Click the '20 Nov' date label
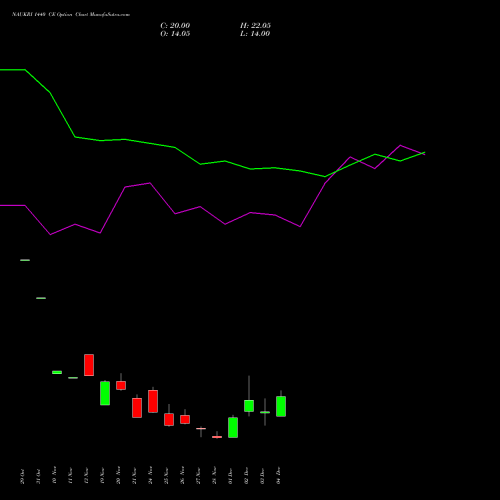The image size is (500, 500). tap(118, 475)
